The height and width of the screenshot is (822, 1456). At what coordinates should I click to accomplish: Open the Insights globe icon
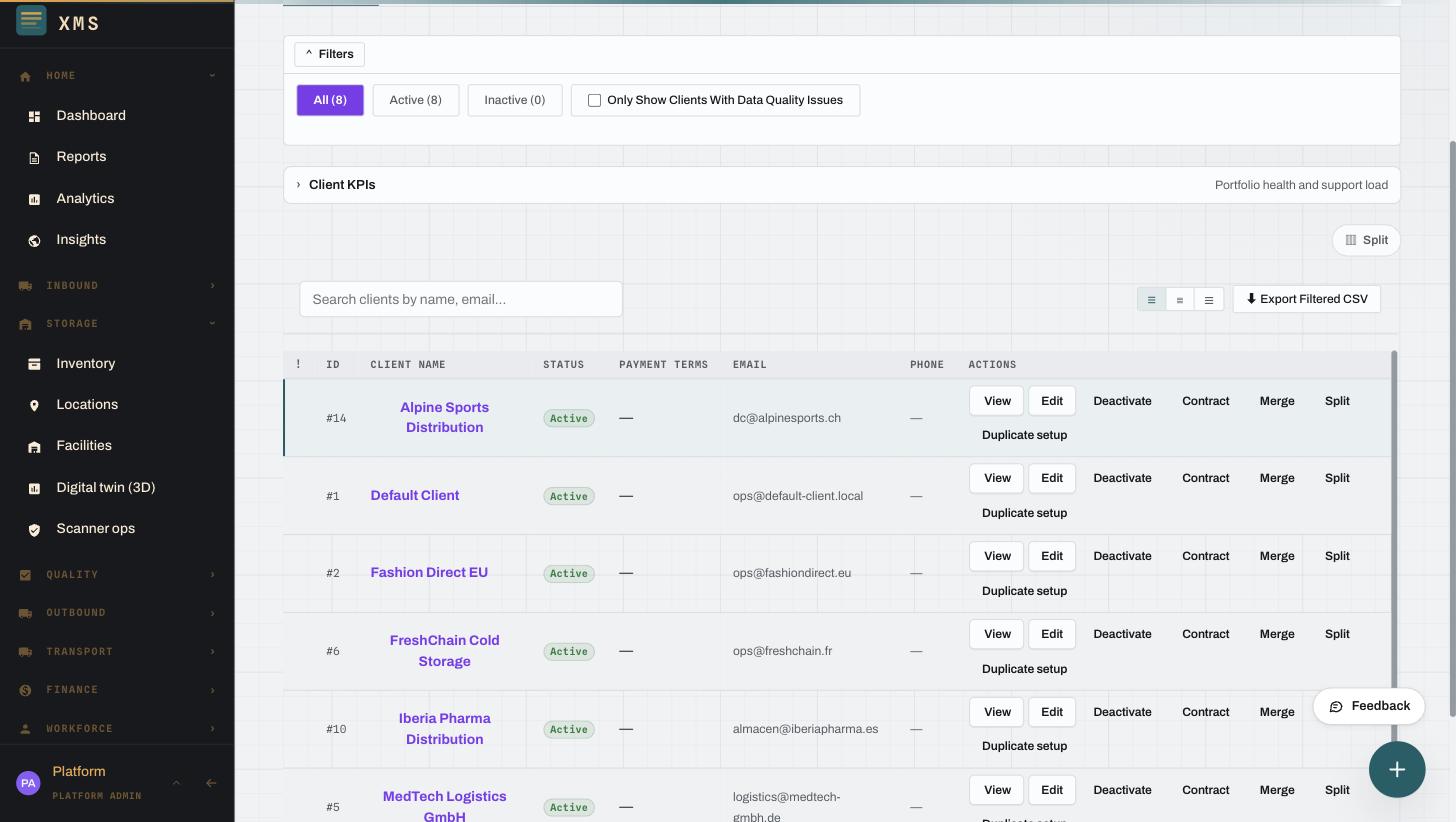[x=34, y=240]
